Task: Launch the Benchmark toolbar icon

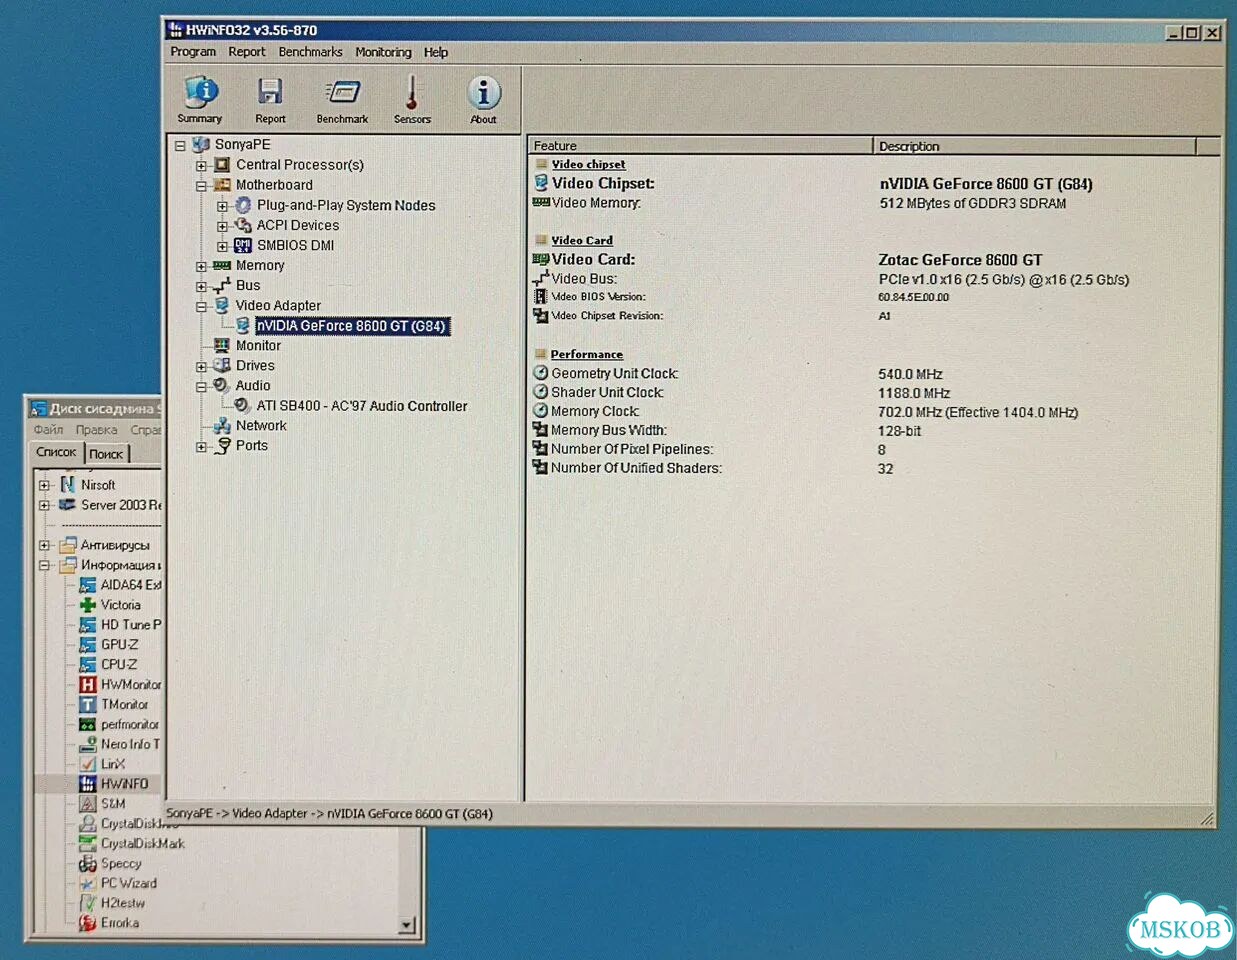Action: (342, 100)
